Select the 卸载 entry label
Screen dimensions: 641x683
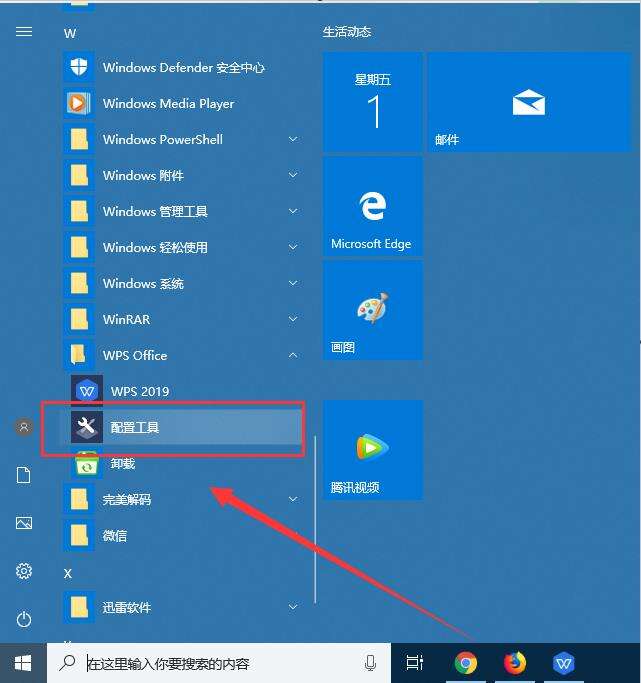coord(123,463)
